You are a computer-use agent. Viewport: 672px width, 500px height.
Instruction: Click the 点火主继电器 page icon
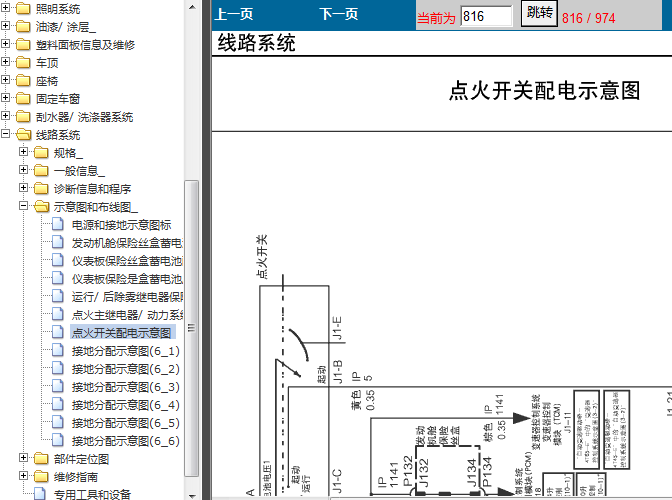(x=58, y=314)
